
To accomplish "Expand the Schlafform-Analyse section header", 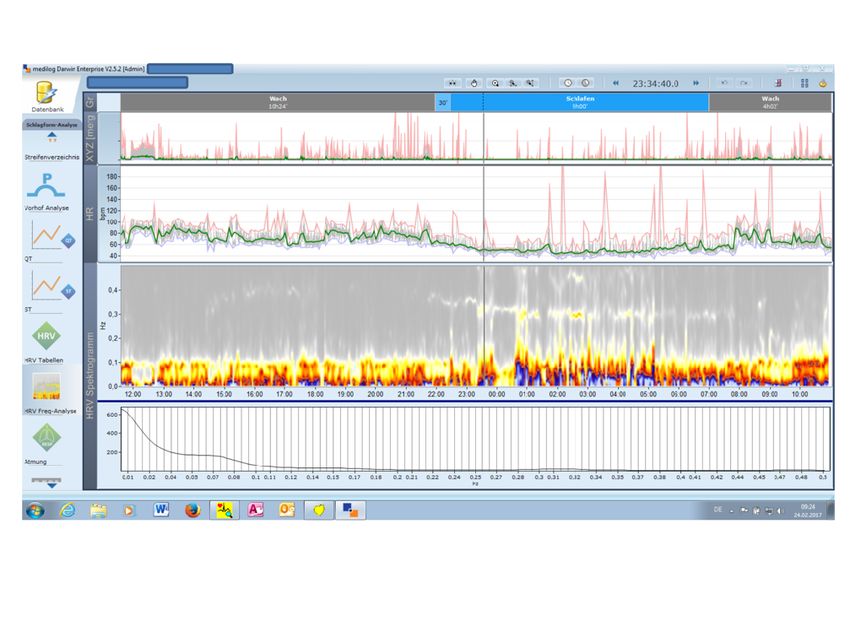I will click(x=52, y=125).
